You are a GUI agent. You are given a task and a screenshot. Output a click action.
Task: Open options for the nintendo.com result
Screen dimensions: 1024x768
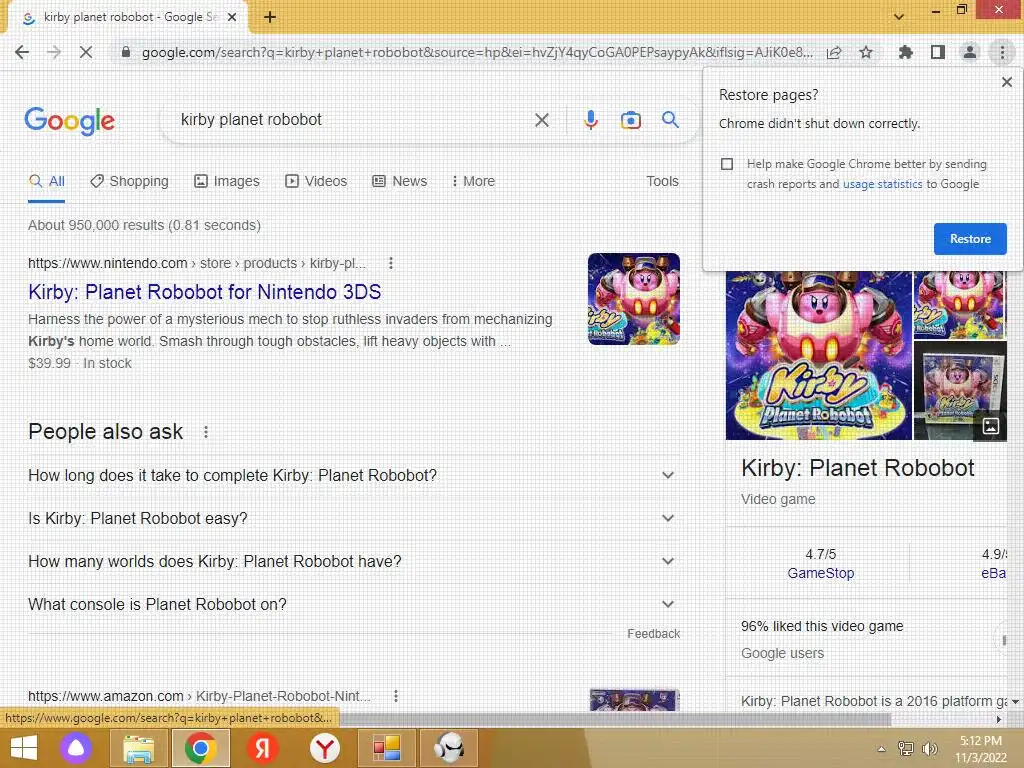[391, 263]
